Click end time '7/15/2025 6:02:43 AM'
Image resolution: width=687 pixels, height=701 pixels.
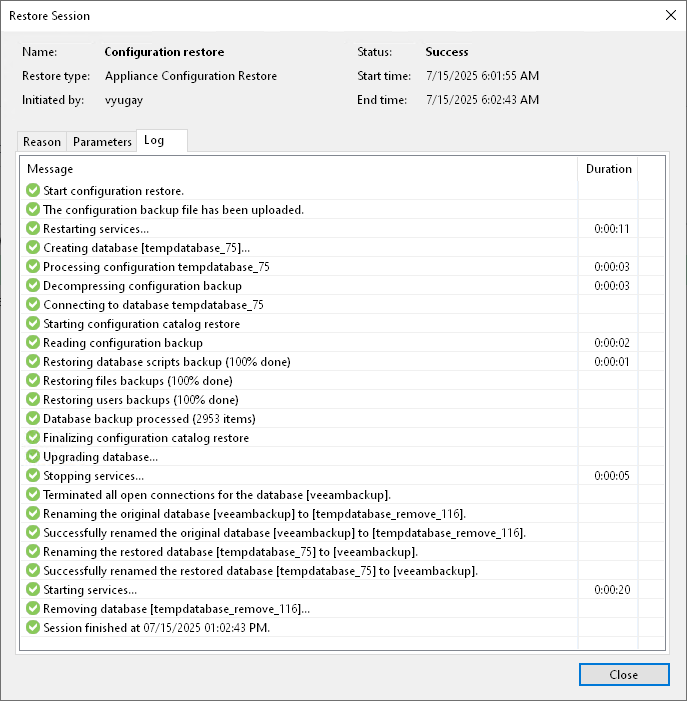482,100
